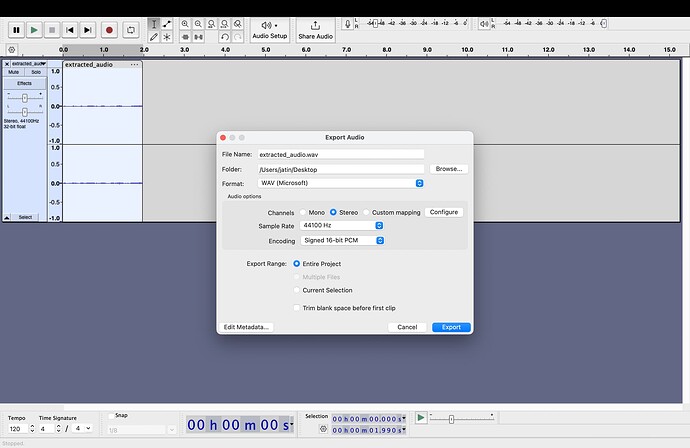Click Trim audio outside selection icon
Viewport: 690px width, 448px height.
click(185, 37)
